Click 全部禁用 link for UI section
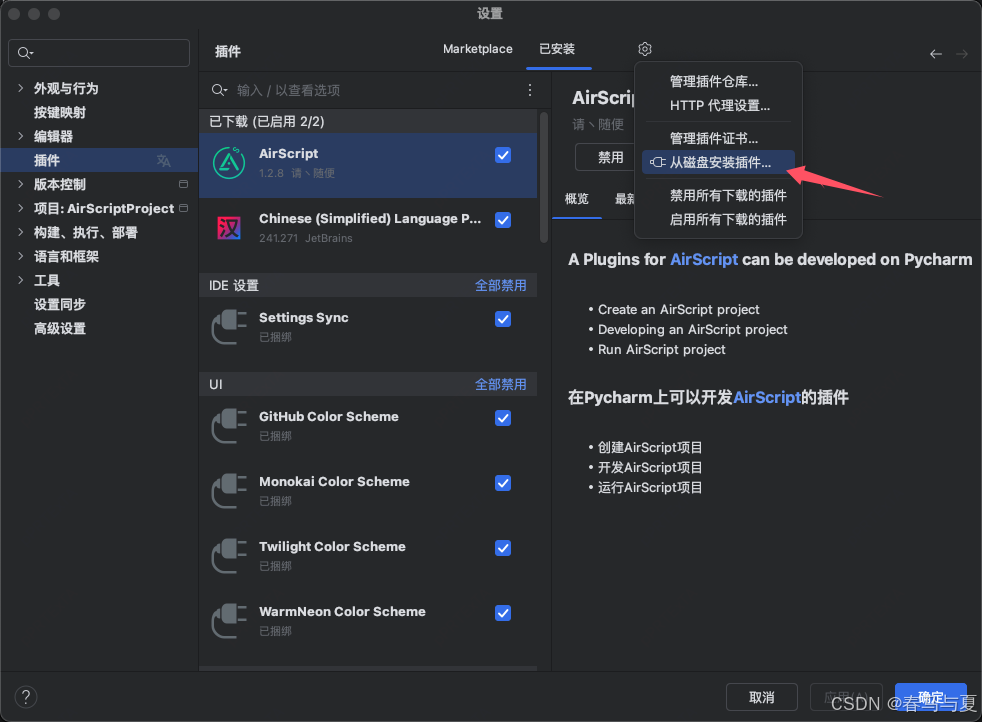982x722 pixels. (x=500, y=384)
